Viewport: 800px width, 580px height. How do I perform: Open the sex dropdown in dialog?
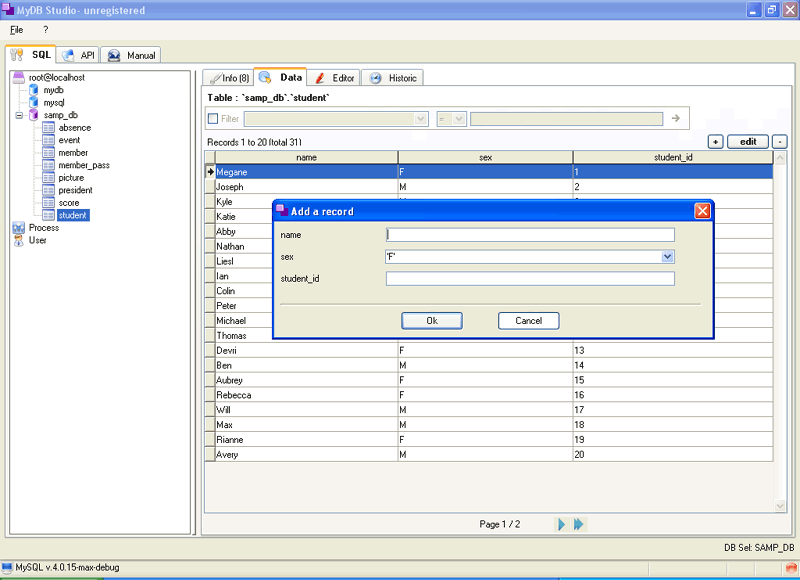667,257
